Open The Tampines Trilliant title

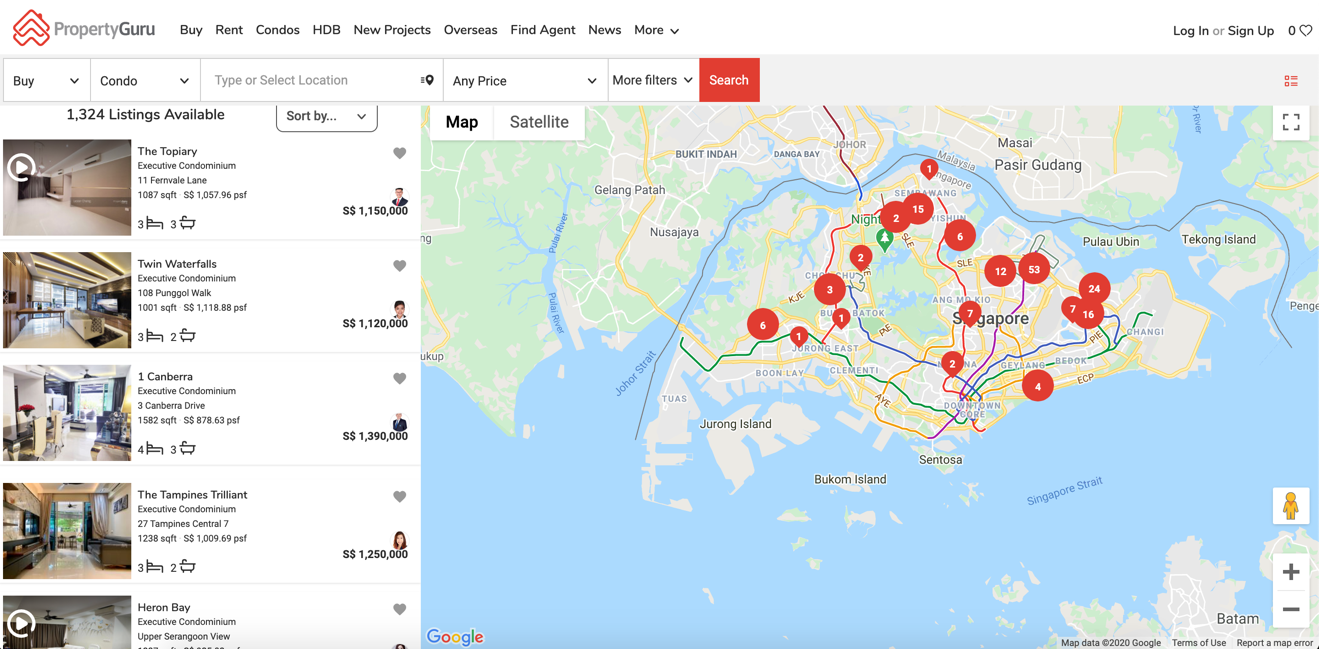pos(192,495)
